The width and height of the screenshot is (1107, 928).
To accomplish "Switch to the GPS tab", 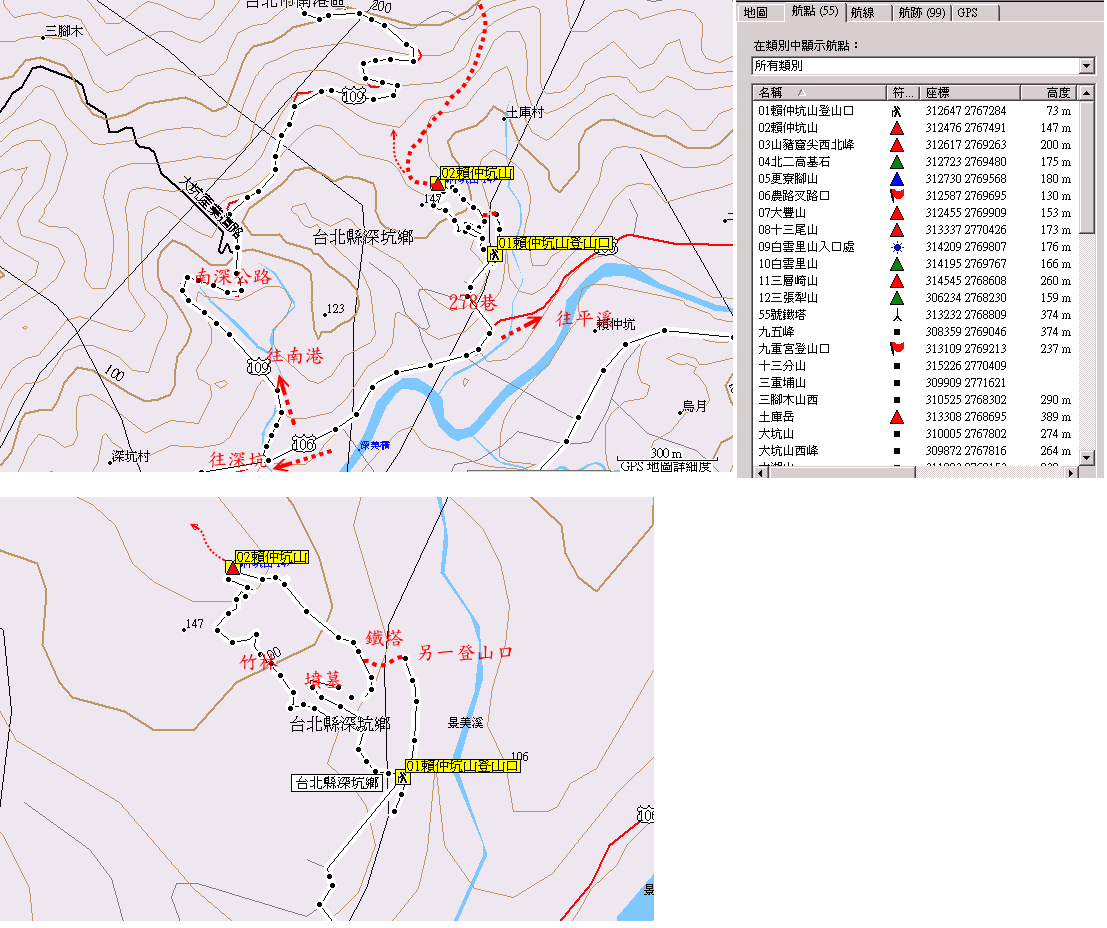I will click(967, 12).
